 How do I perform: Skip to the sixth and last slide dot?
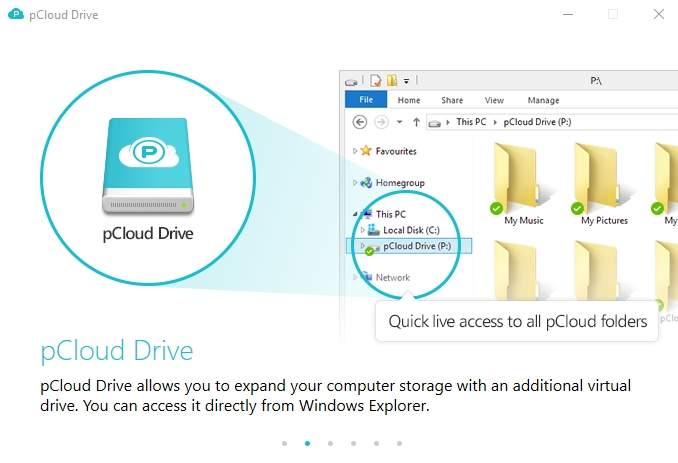click(x=399, y=444)
